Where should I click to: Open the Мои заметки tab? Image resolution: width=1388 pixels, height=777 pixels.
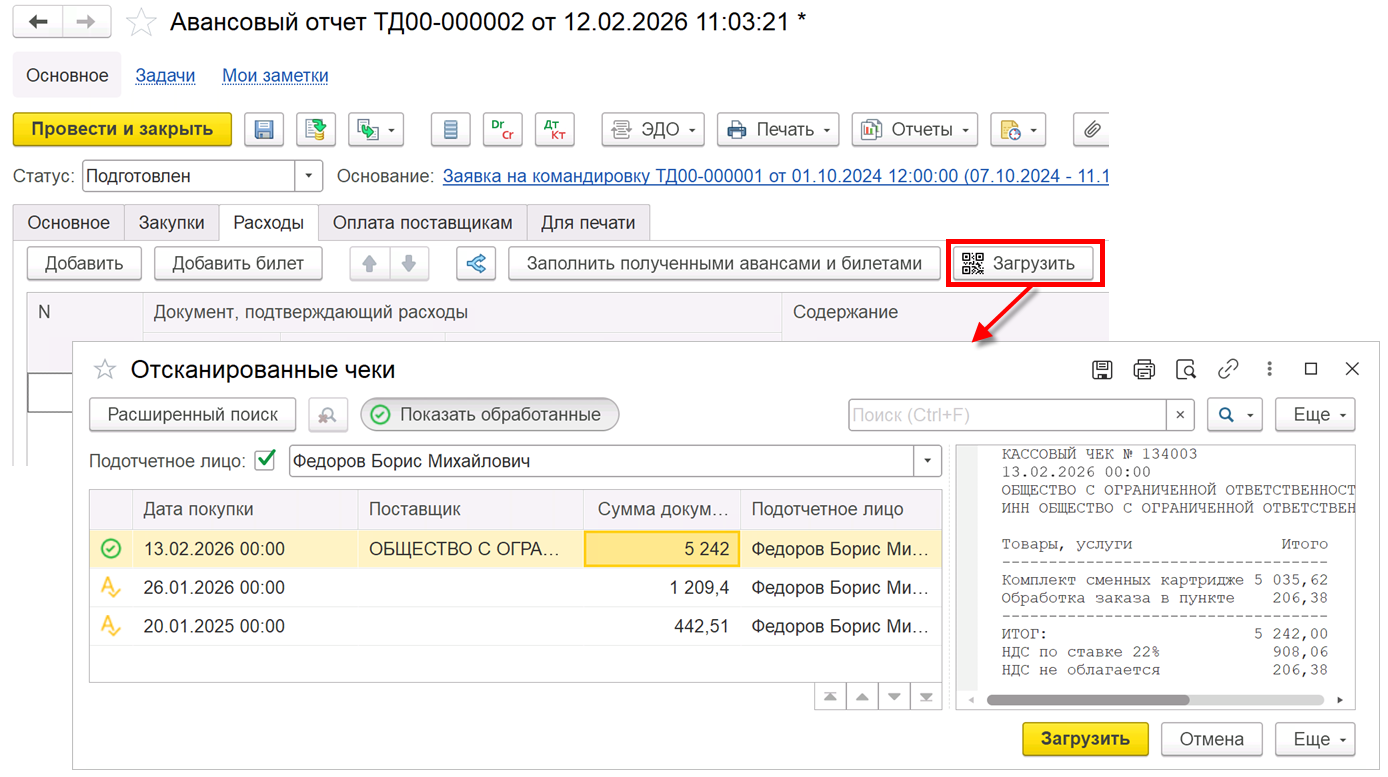pyautogui.click(x=275, y=75)
